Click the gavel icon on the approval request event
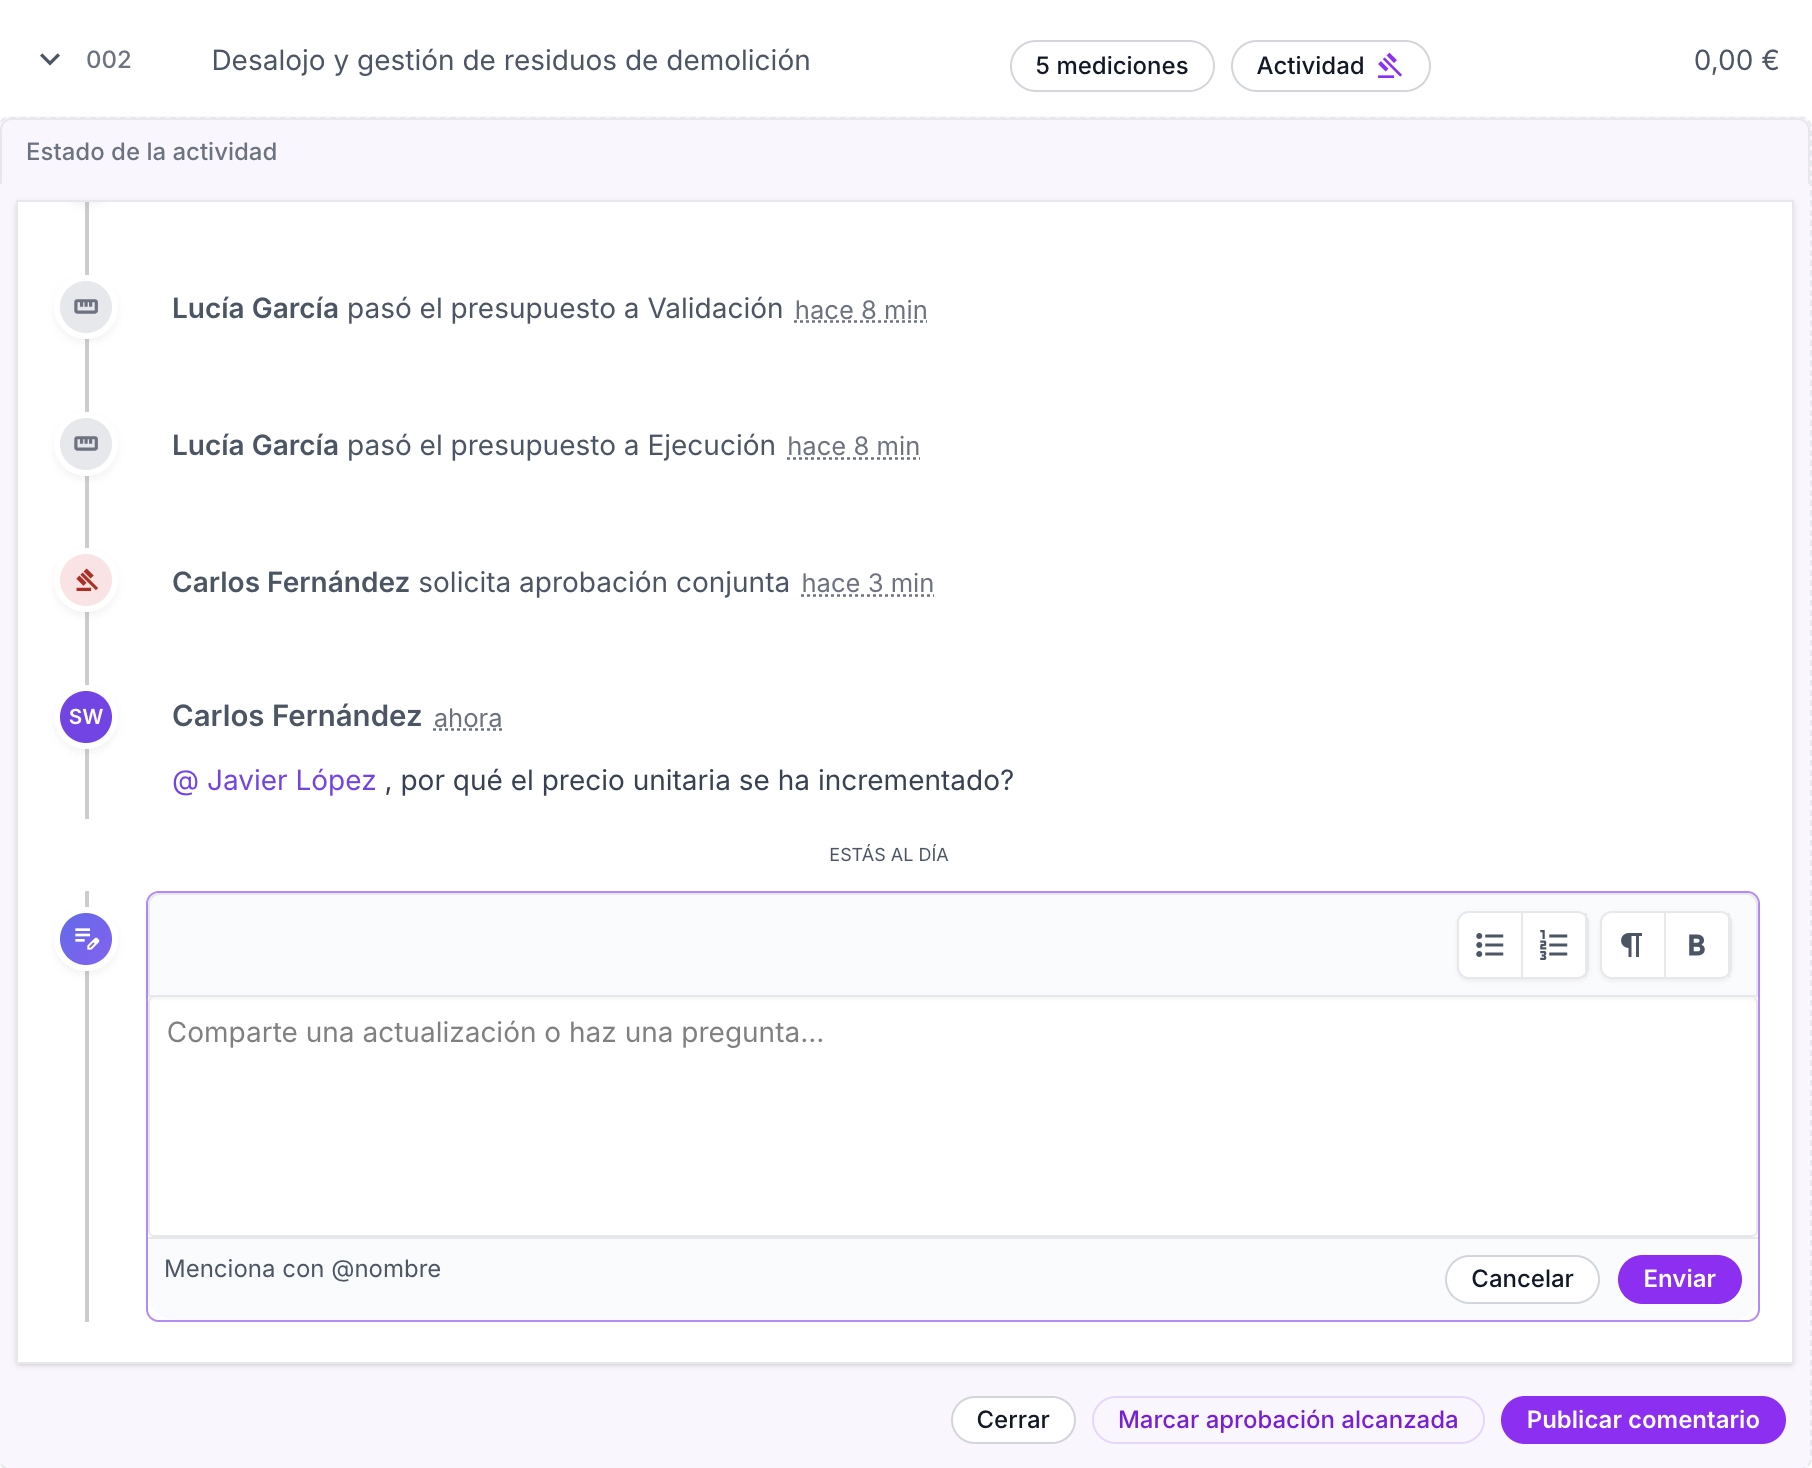 [x=86, y=580]
